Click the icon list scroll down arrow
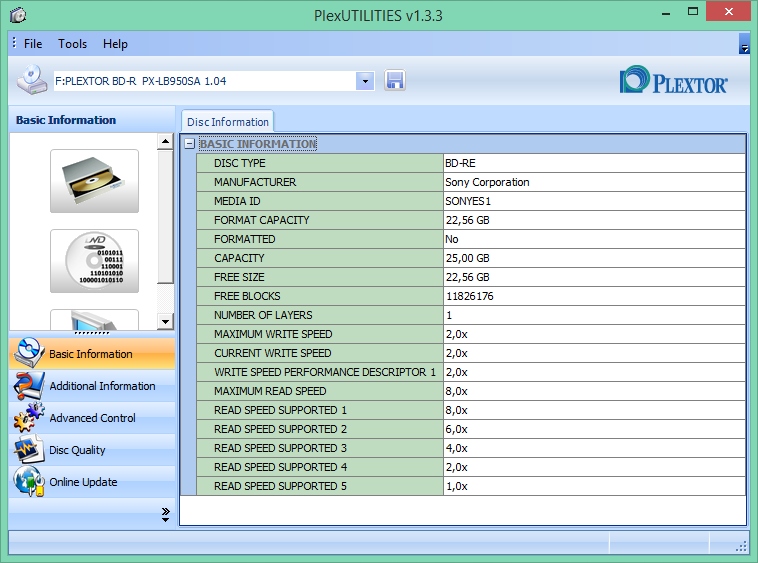Viewport: 758px width, 563px height. (x=165, y=321)
